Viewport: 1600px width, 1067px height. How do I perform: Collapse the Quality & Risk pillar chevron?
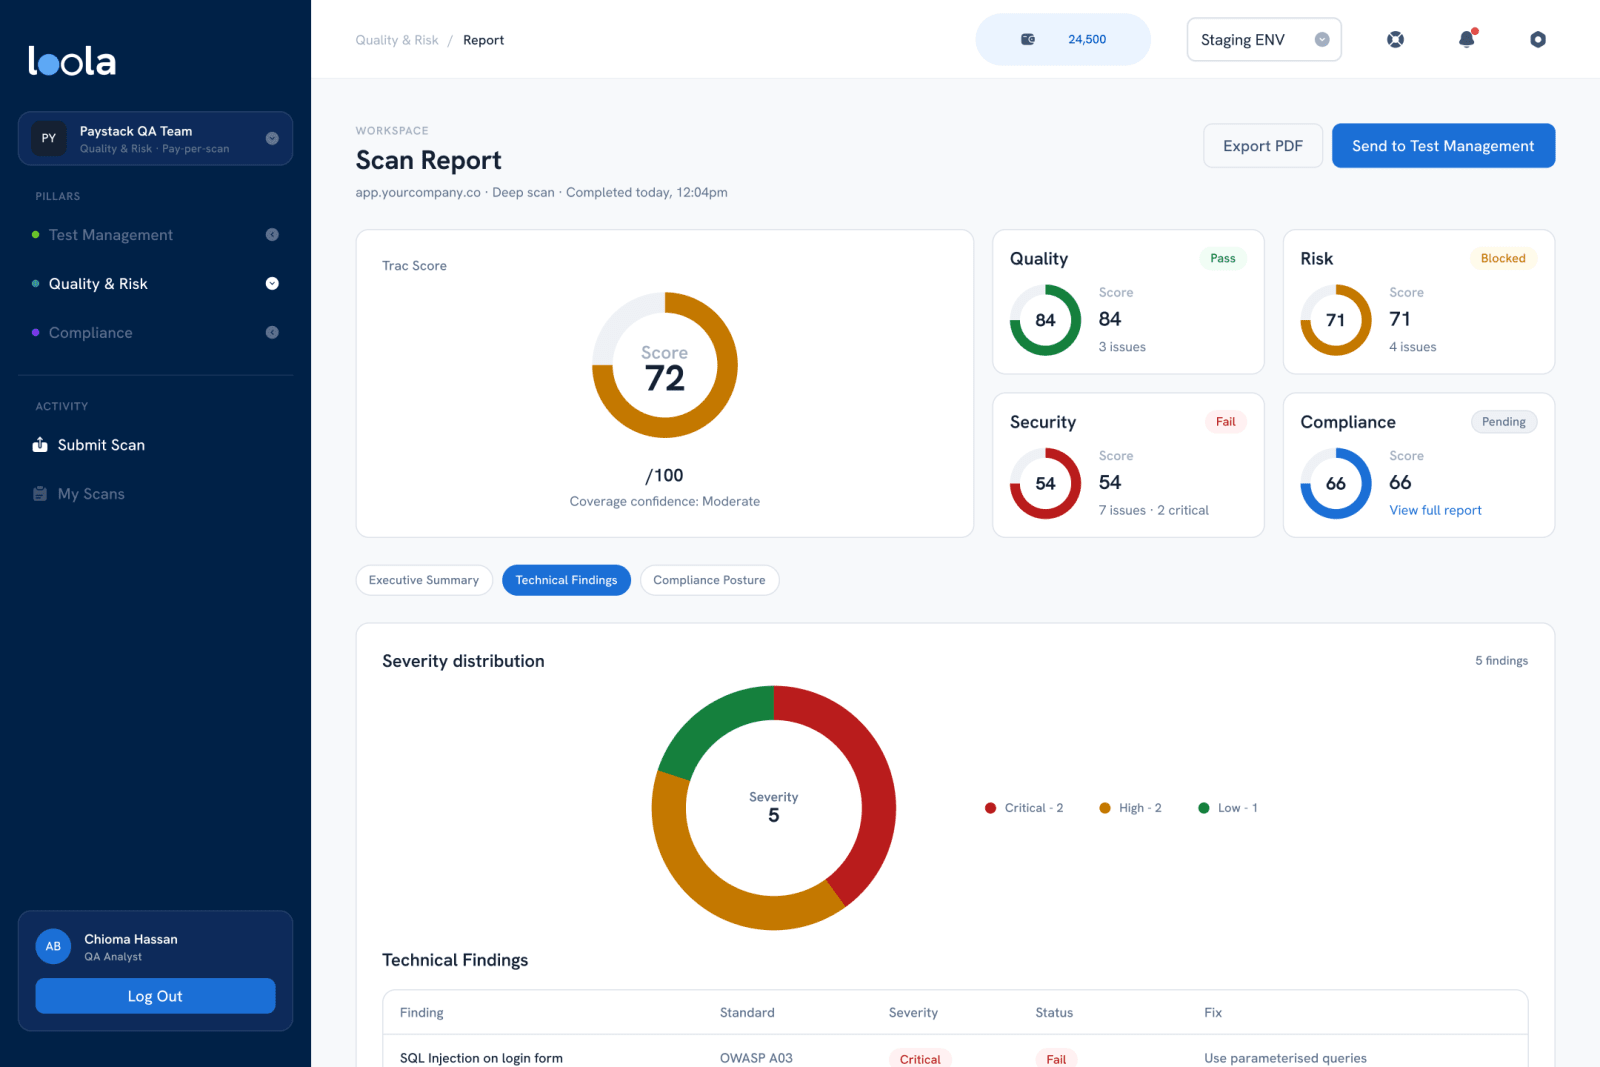(272, 284)
